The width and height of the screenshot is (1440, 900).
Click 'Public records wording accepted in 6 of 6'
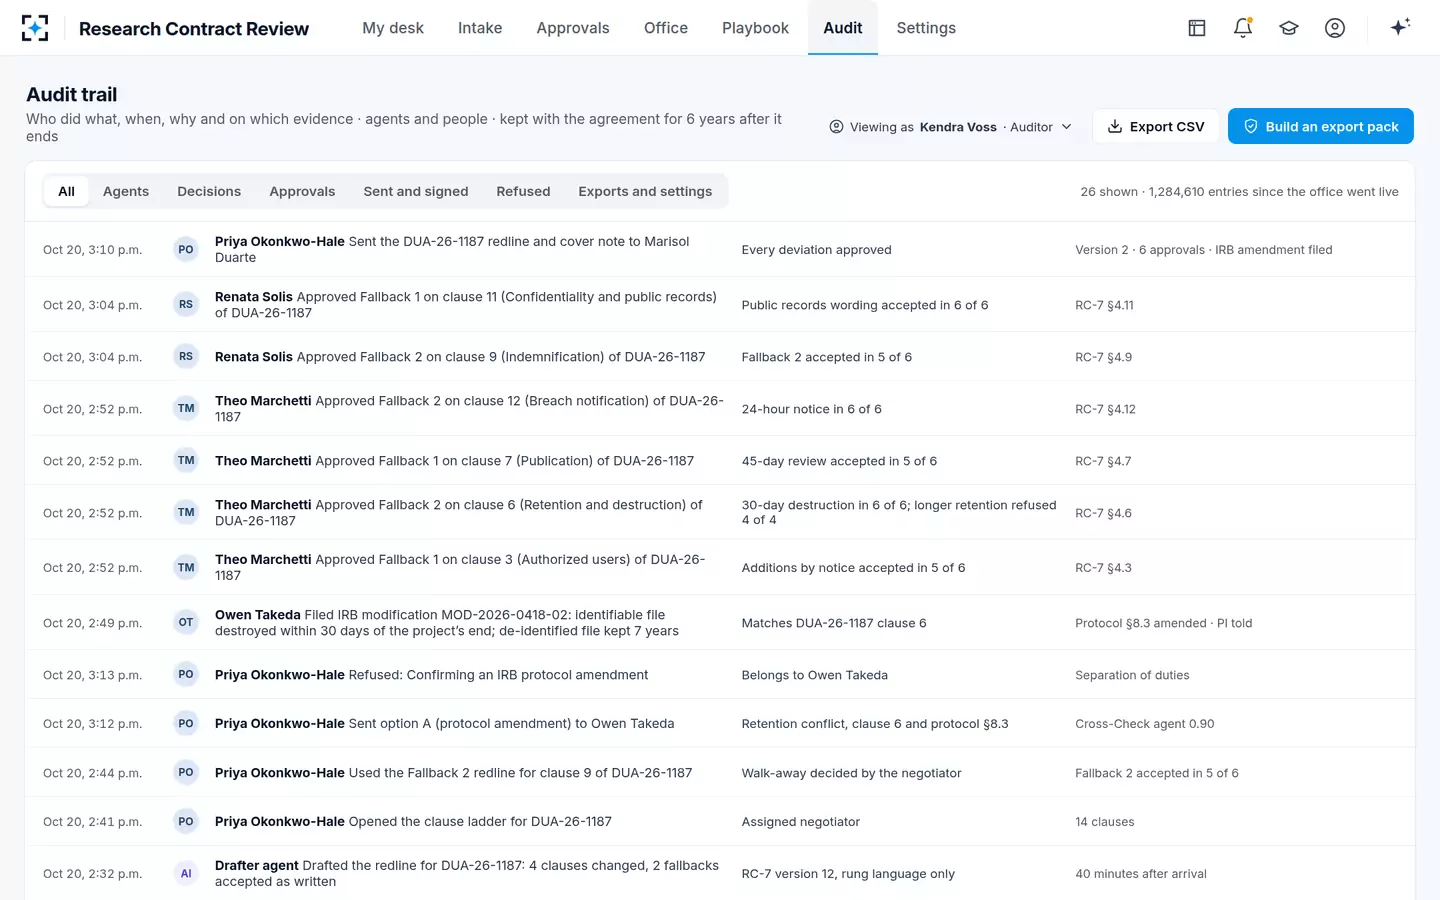(865, 305)
